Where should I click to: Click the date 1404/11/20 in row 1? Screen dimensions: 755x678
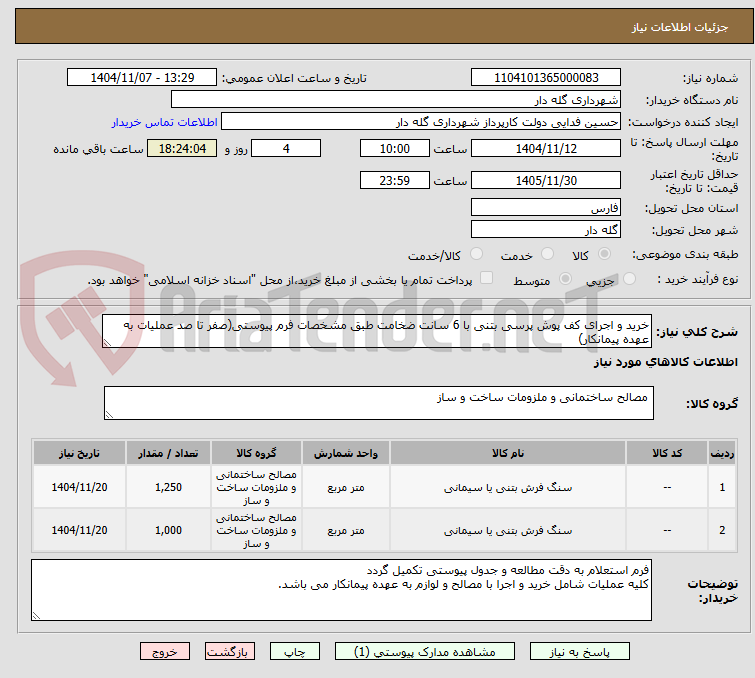pos(79,487)
